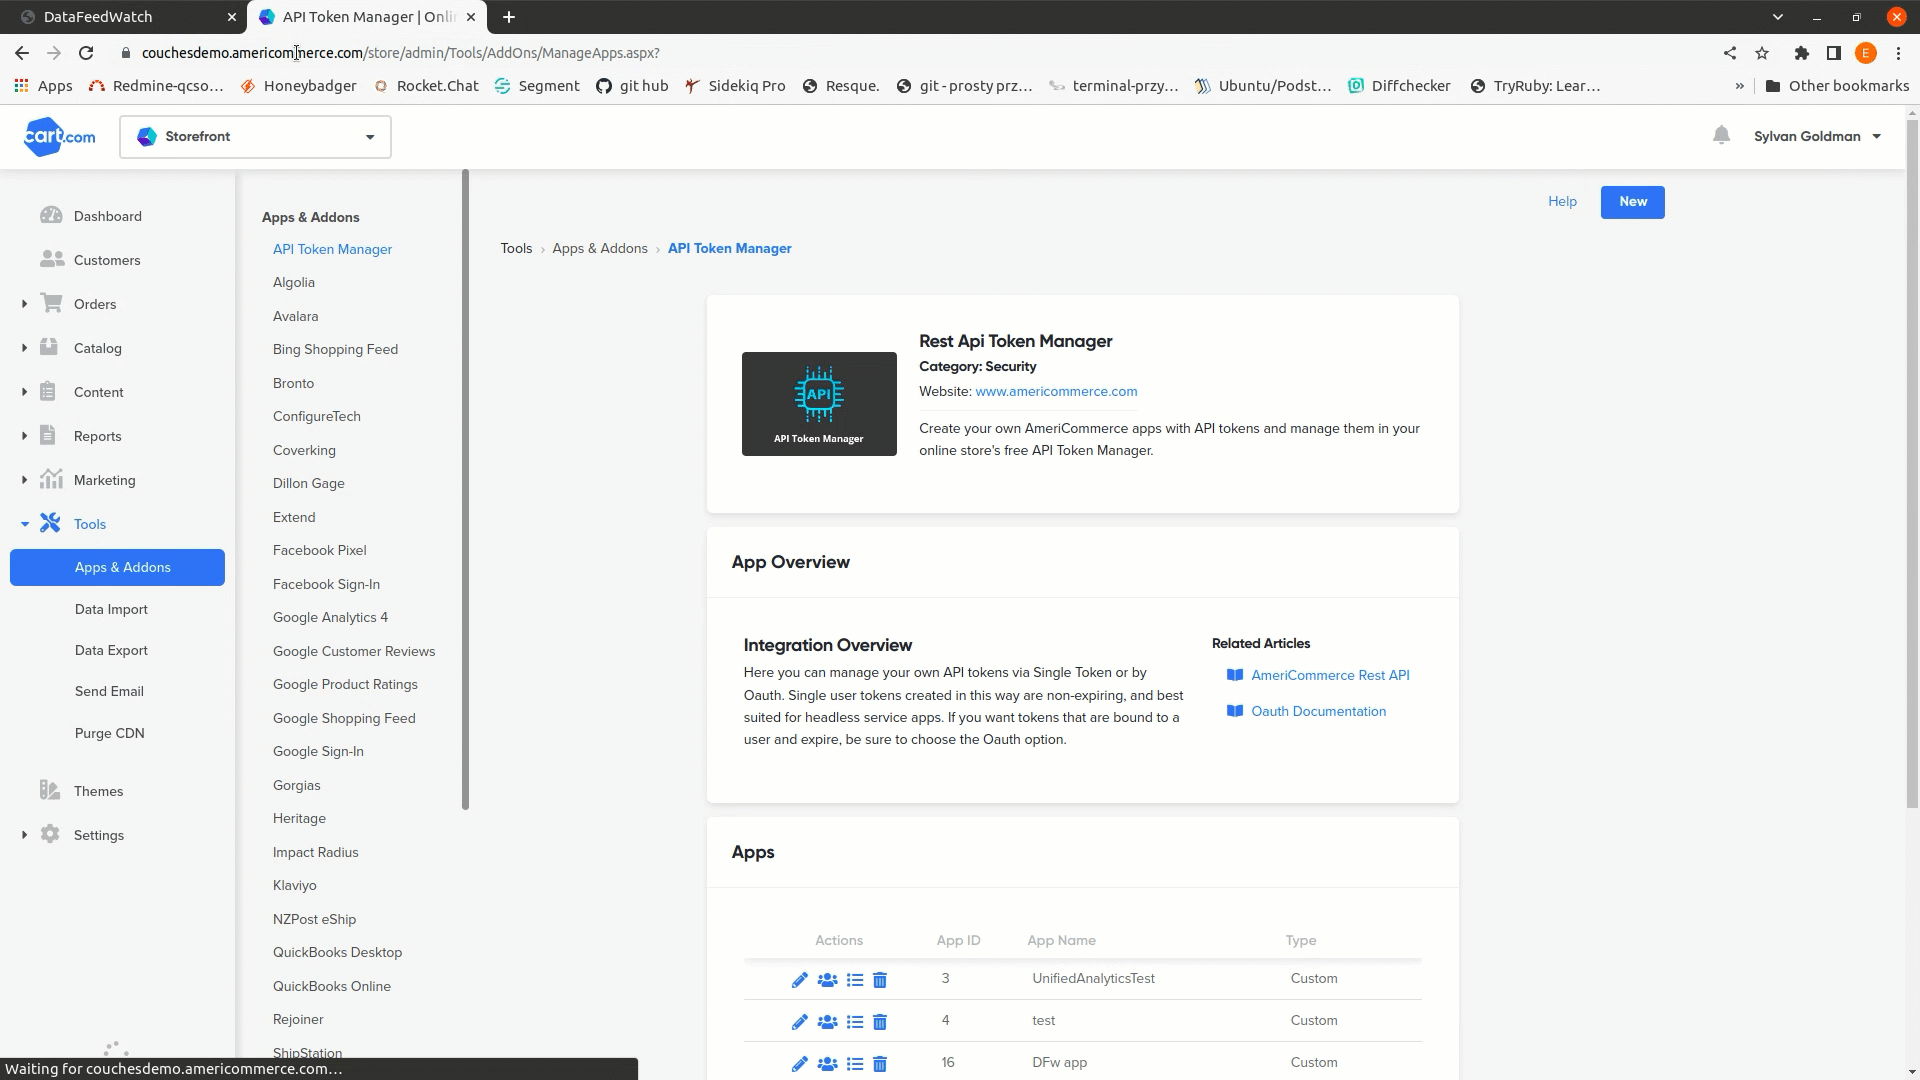Open list icon in 'test' app row
The image size is (1920, 1080).
[855, 1022]
